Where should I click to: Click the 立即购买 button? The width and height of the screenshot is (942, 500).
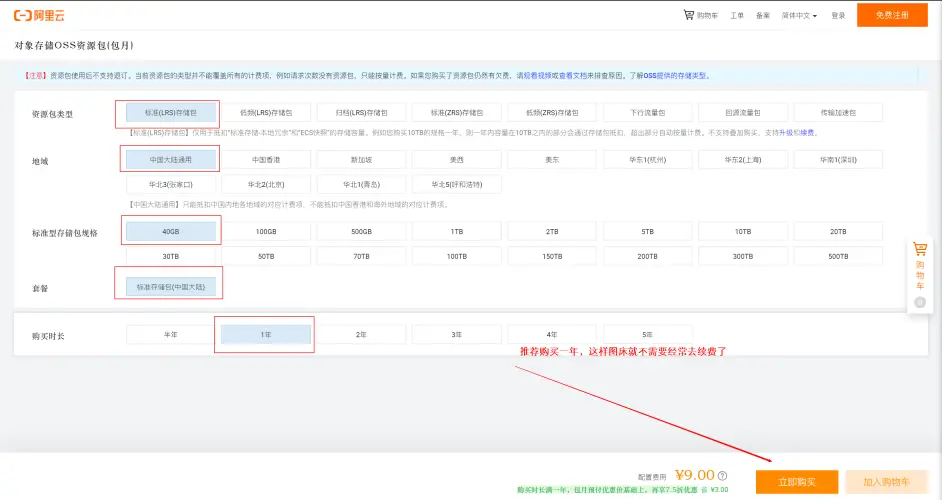tap(797, 482)
